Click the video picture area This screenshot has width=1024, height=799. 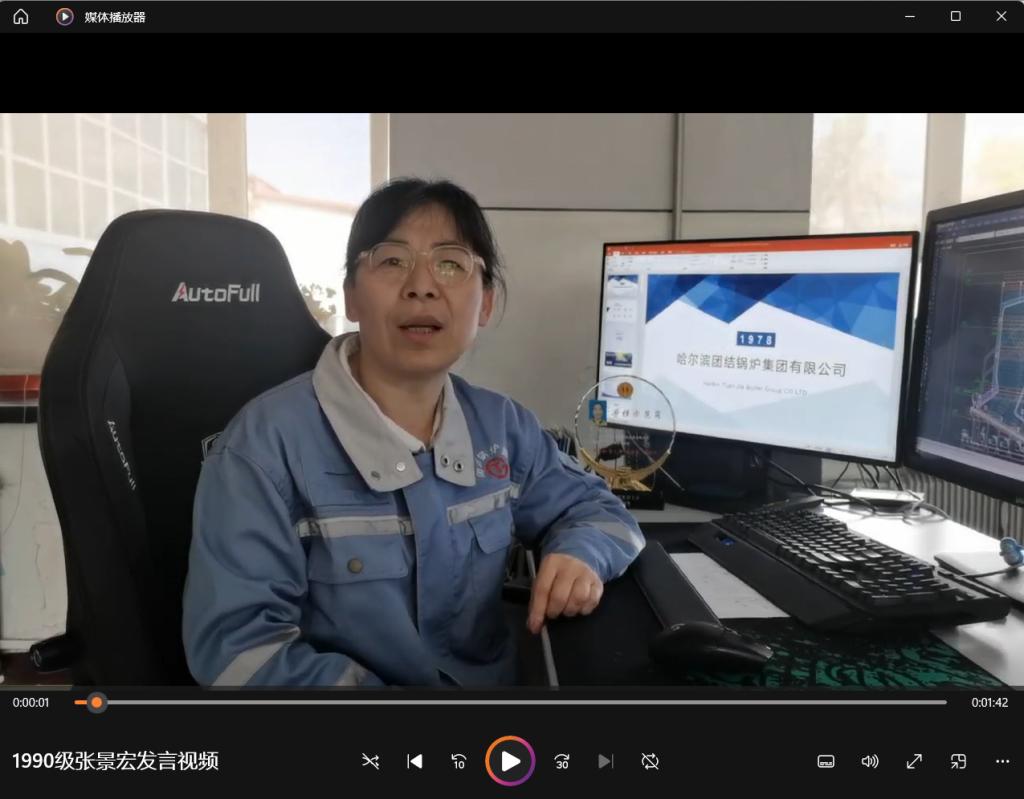[x=511, y=399]
